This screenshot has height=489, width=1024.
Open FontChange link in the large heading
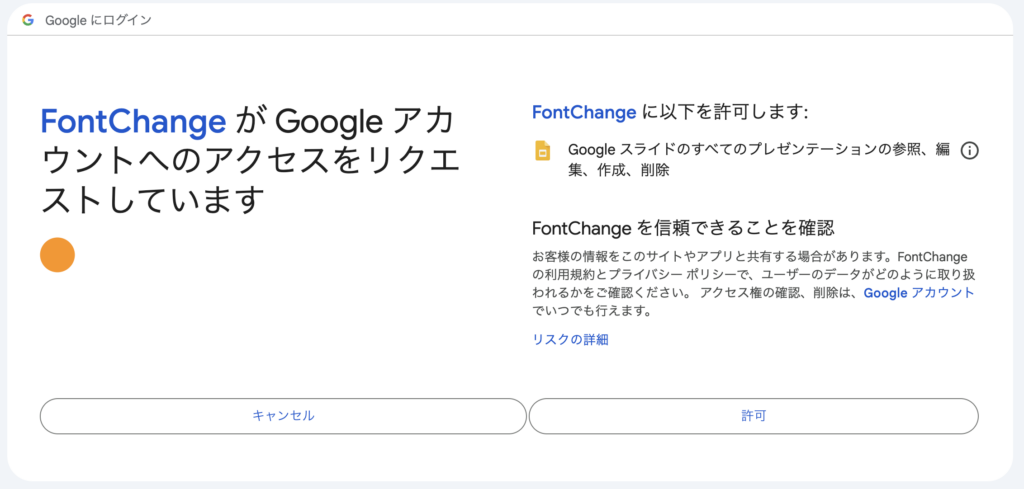(133, 122)
